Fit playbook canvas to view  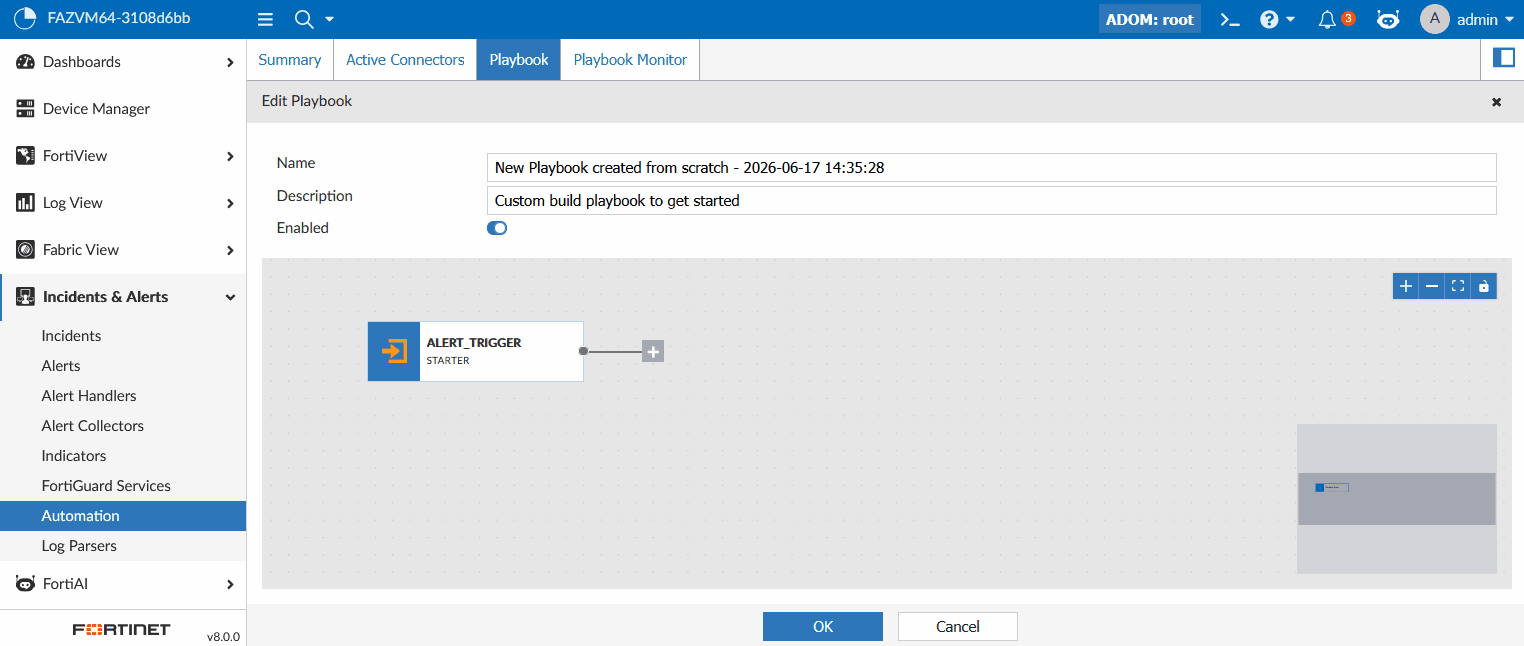pyautogui.click(x=1458, y=286)
